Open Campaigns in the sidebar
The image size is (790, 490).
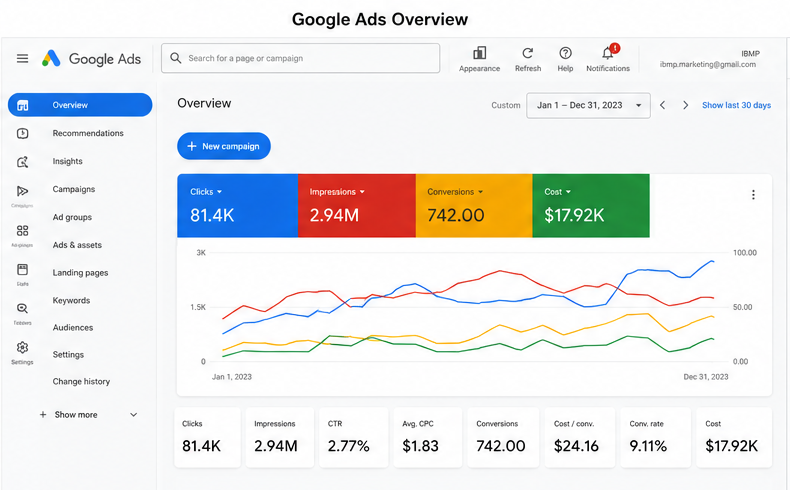tap(74, 189)
